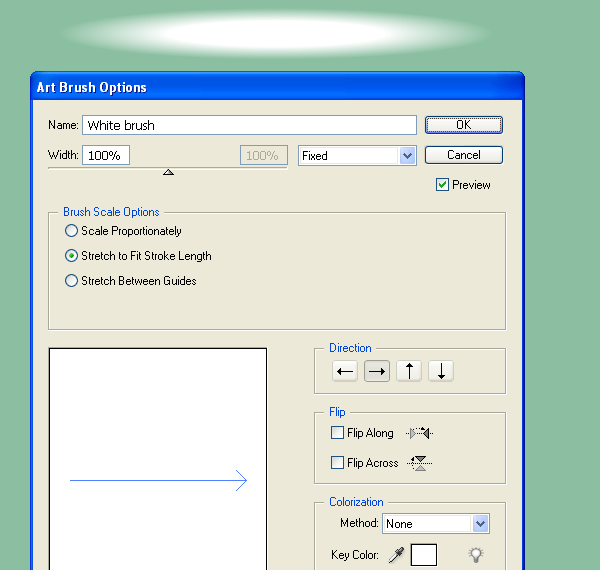600x570 pixels.
Task: Click the Cancel button
Action: pyautogui.click(x=464, y=155)
